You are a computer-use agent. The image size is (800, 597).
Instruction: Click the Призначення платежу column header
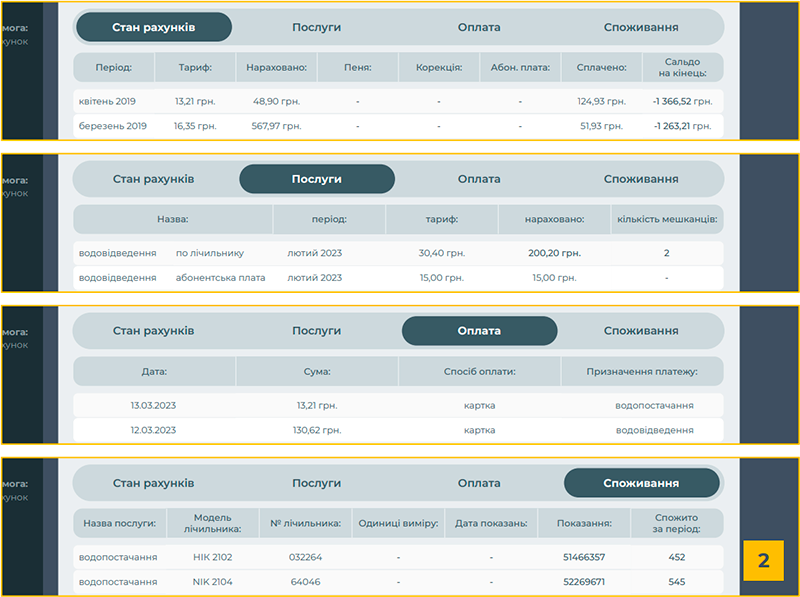pyautogui.click(x=642, y=371)
